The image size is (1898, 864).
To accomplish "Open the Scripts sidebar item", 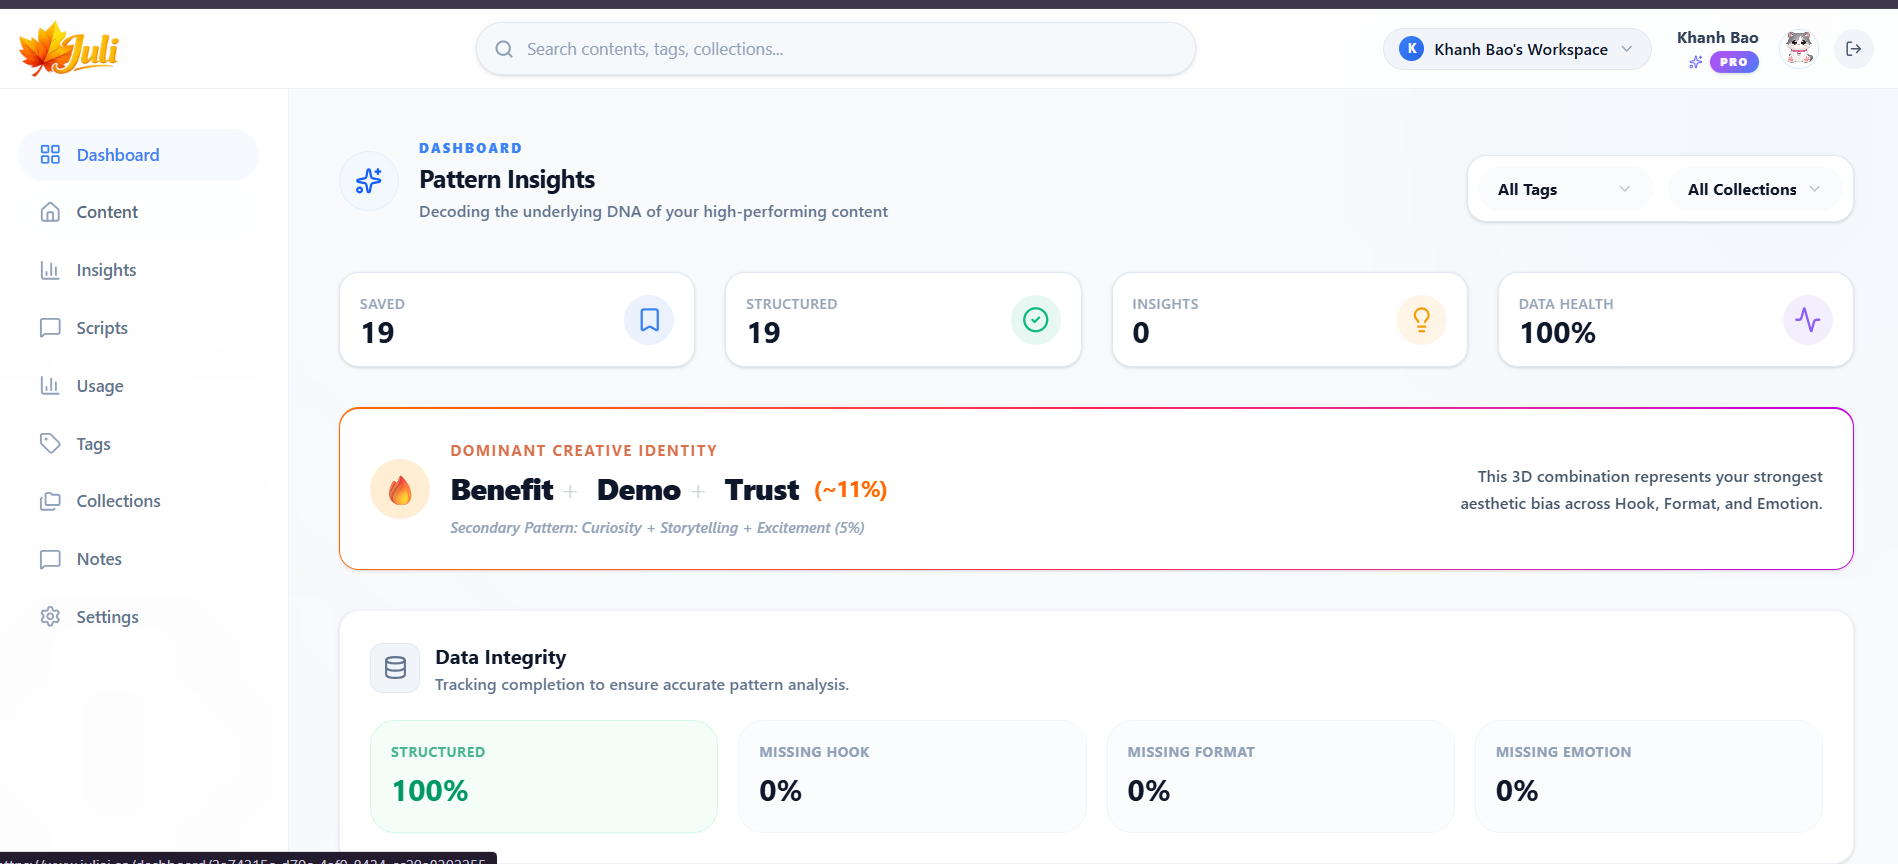I will 102,328.
